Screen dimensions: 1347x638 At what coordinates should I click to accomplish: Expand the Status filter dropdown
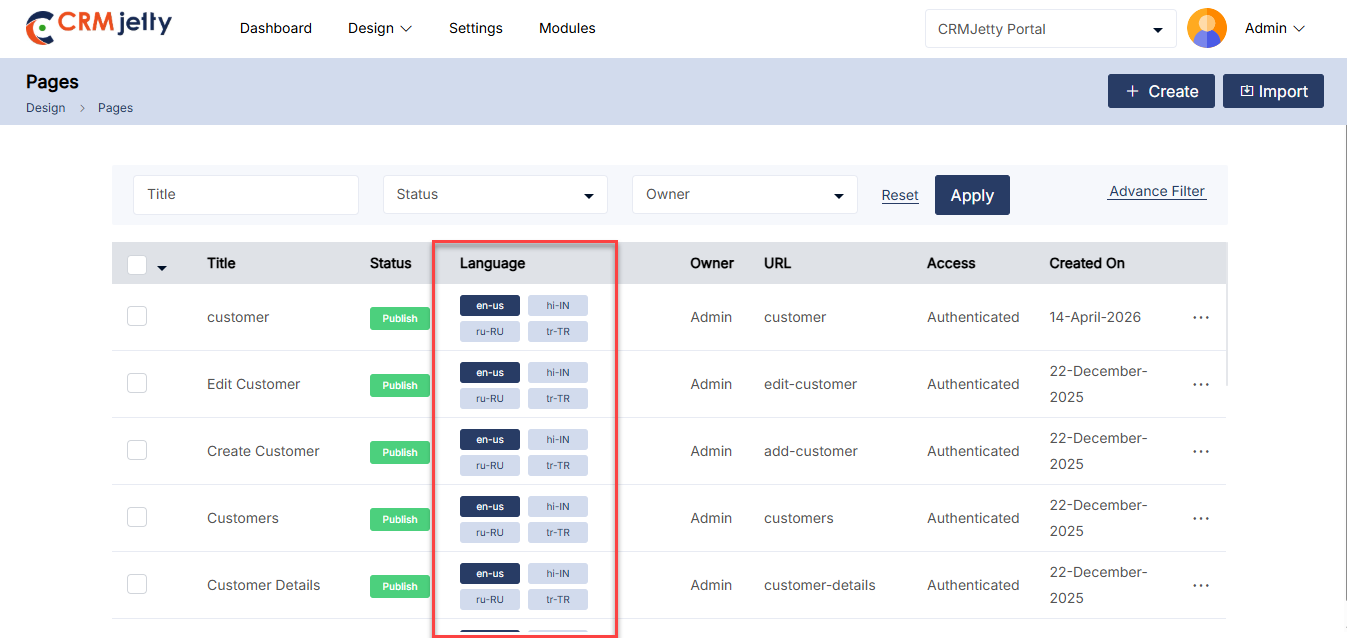pyautogui.click(x=495, y=195)
